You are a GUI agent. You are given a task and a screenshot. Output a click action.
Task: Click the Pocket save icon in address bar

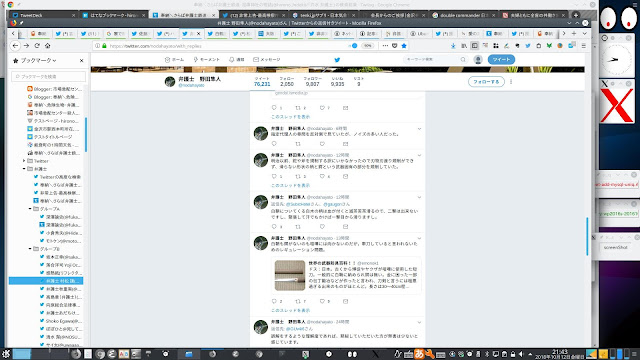[x=395, y=46]
